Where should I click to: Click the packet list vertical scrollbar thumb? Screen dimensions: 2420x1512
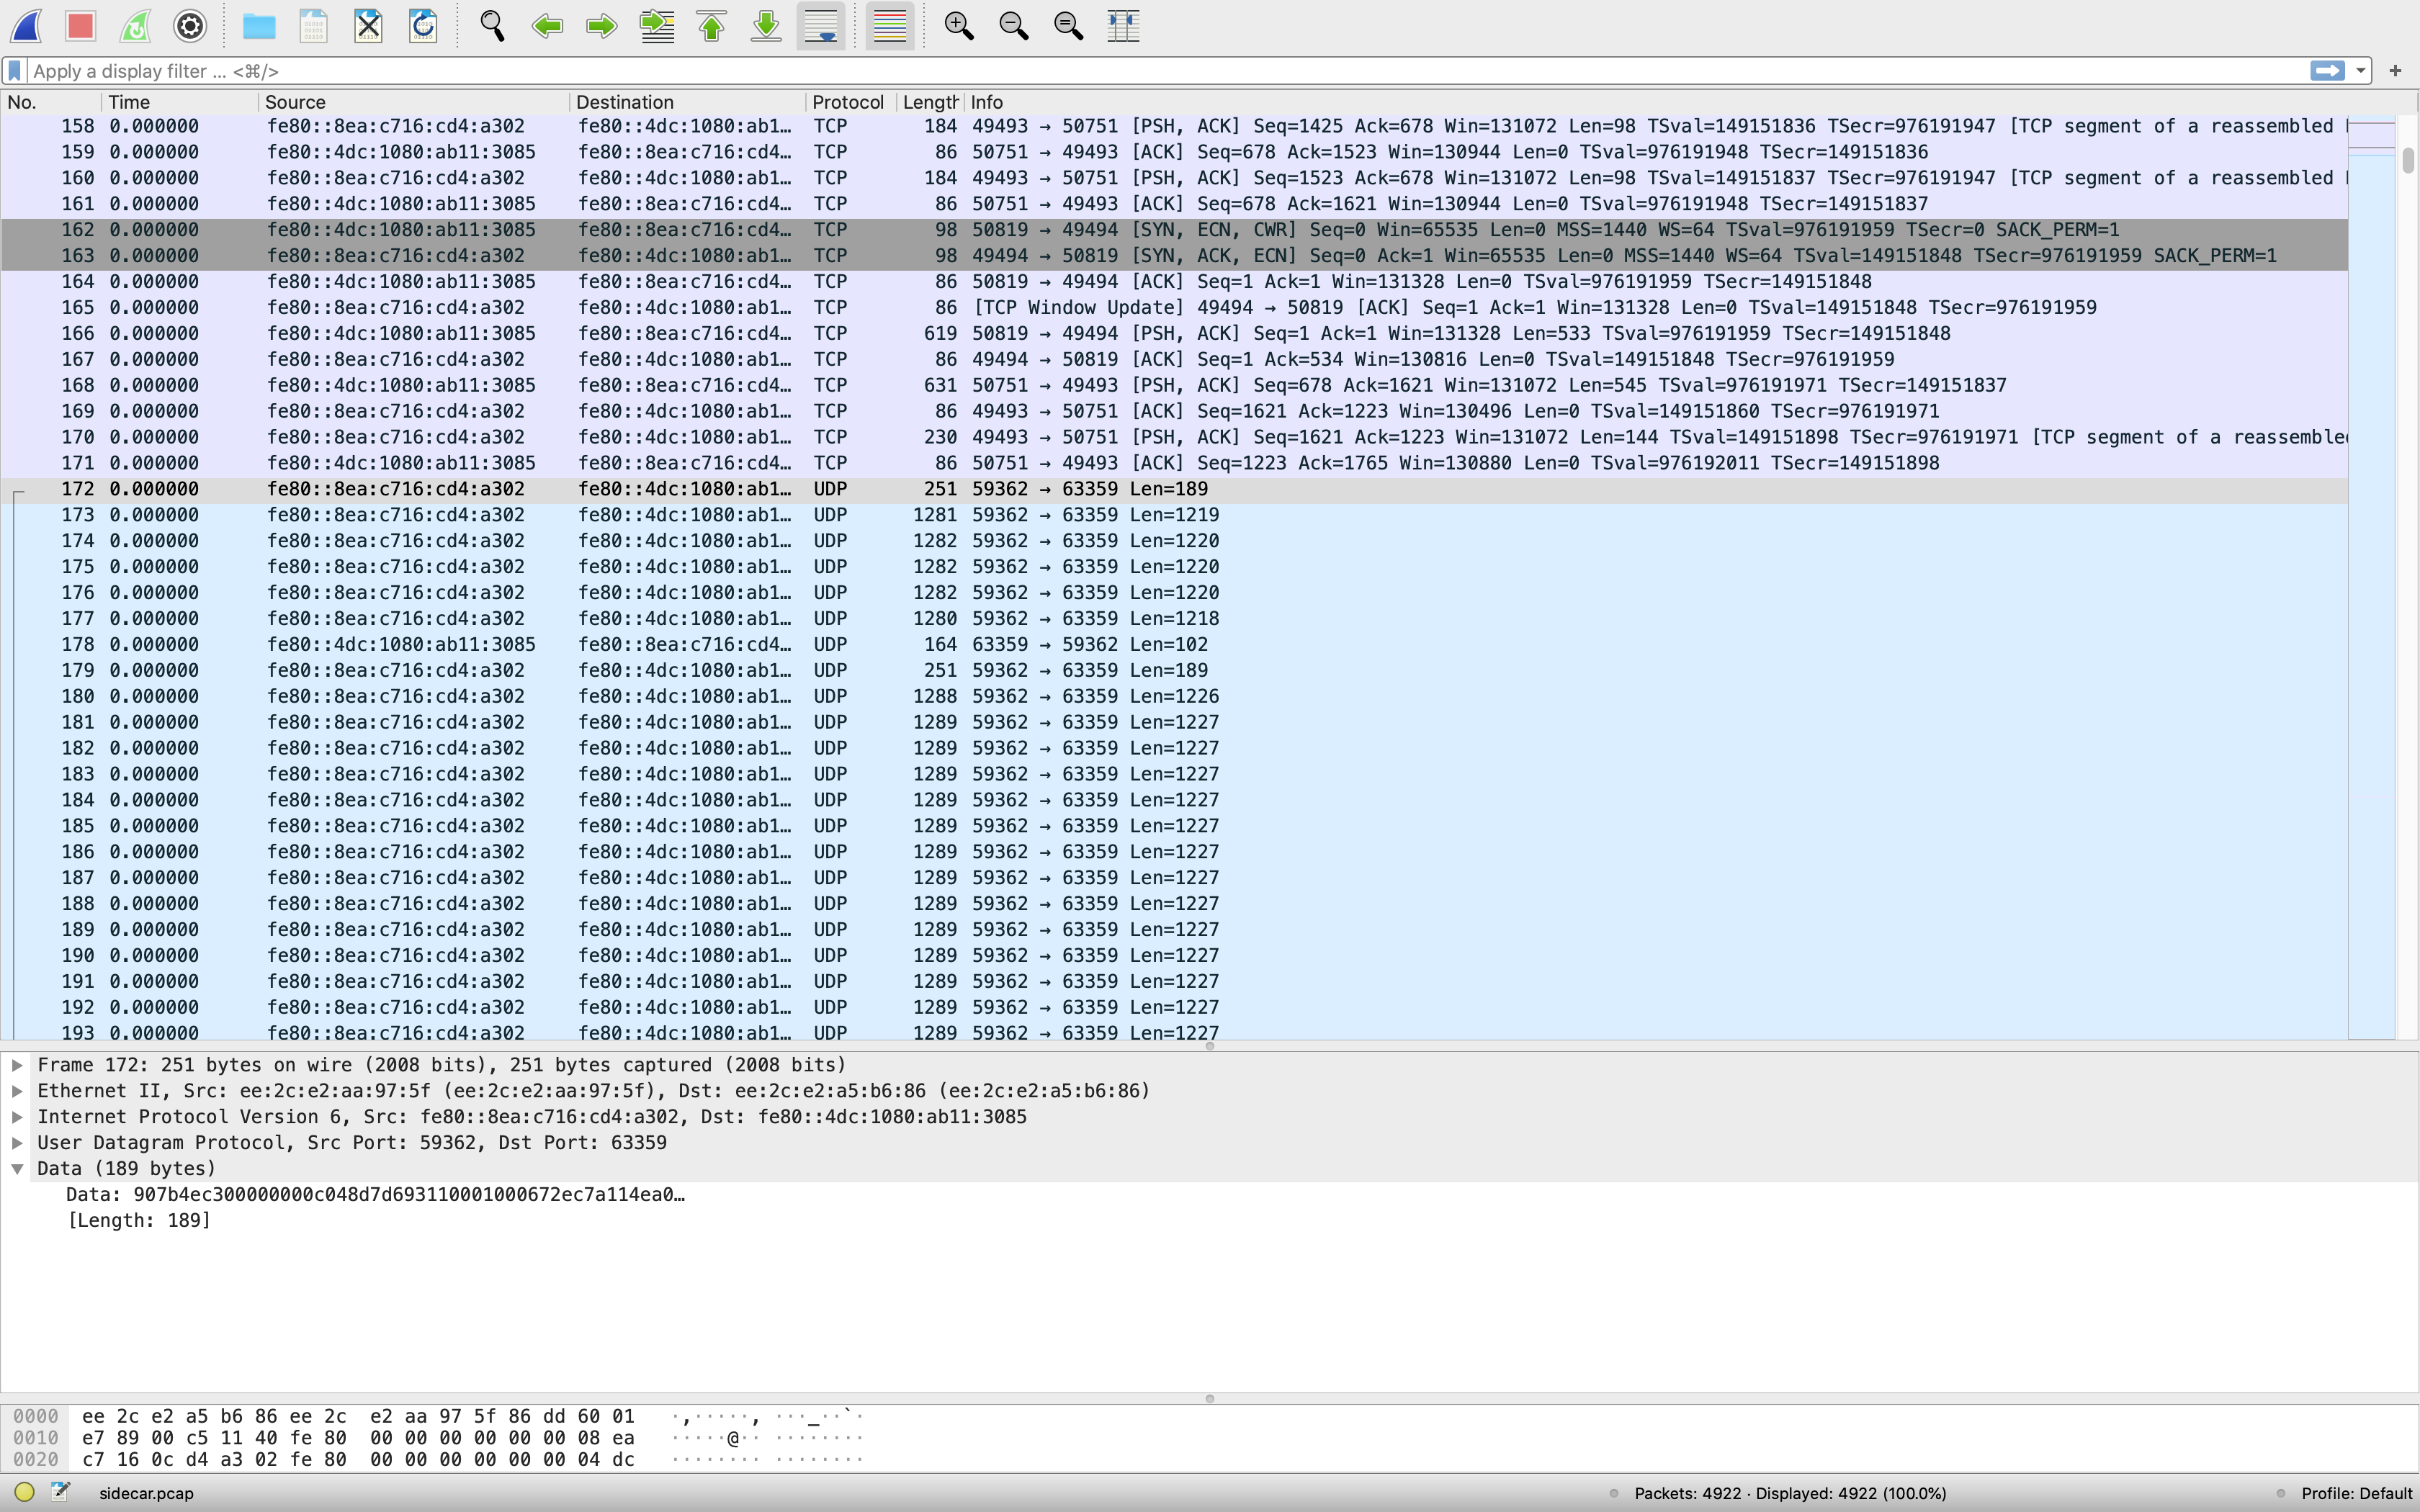2408,160
